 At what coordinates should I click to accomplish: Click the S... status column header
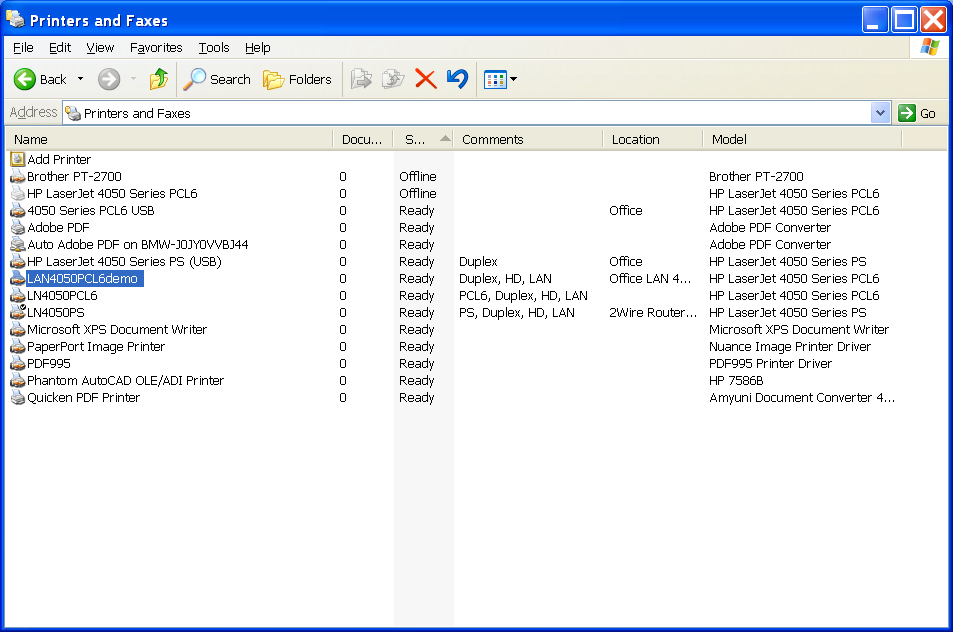424,139
